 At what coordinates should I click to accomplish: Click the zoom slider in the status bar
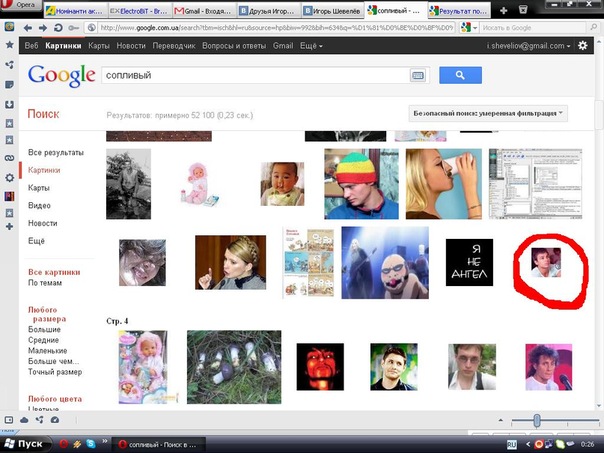[537, 421]
